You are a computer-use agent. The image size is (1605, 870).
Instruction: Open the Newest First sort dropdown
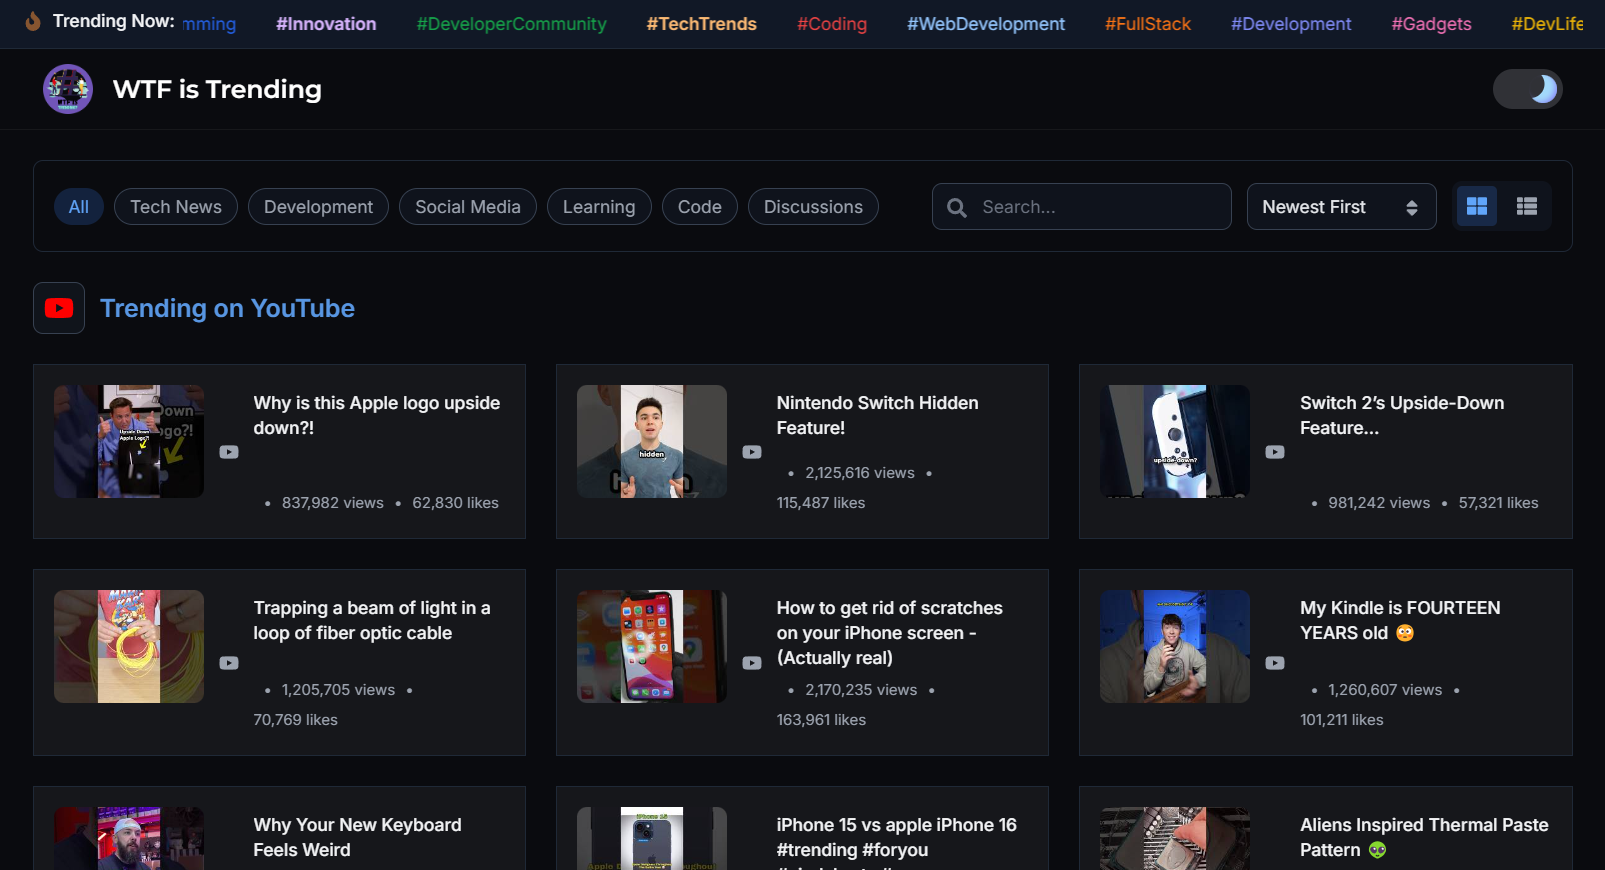[1341, 207]
